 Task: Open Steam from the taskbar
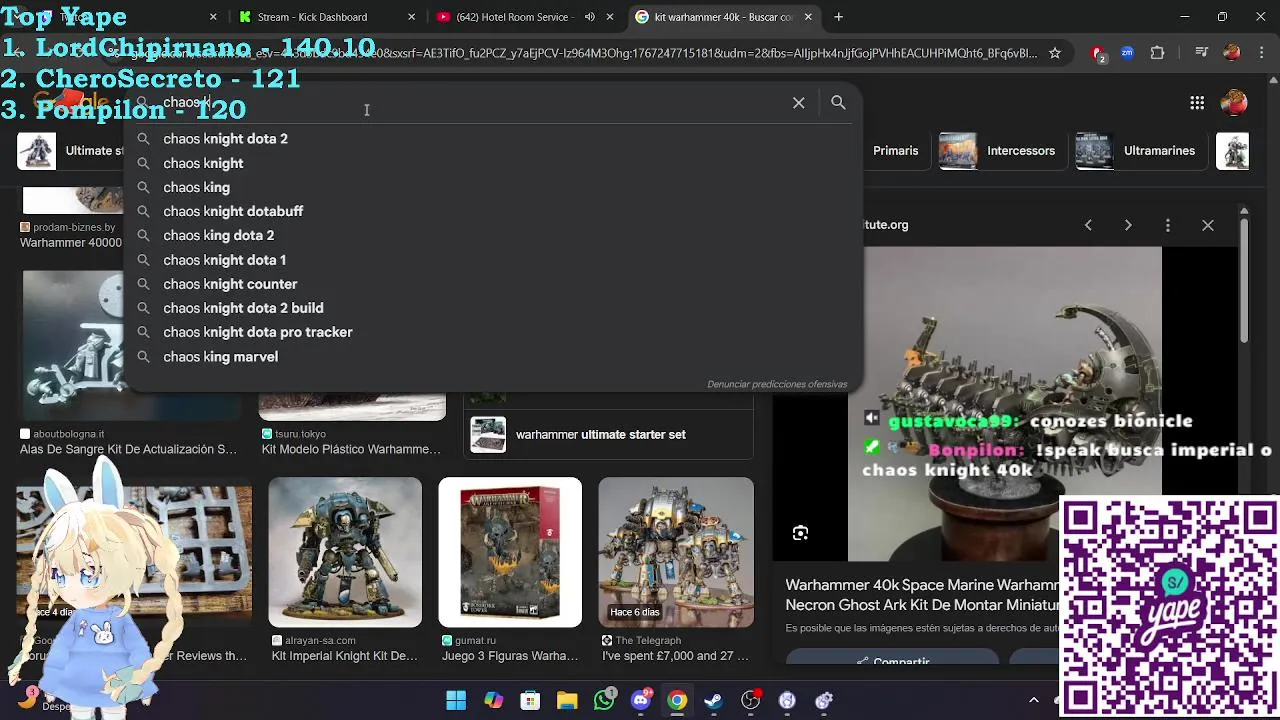click(x=713, y=700)
